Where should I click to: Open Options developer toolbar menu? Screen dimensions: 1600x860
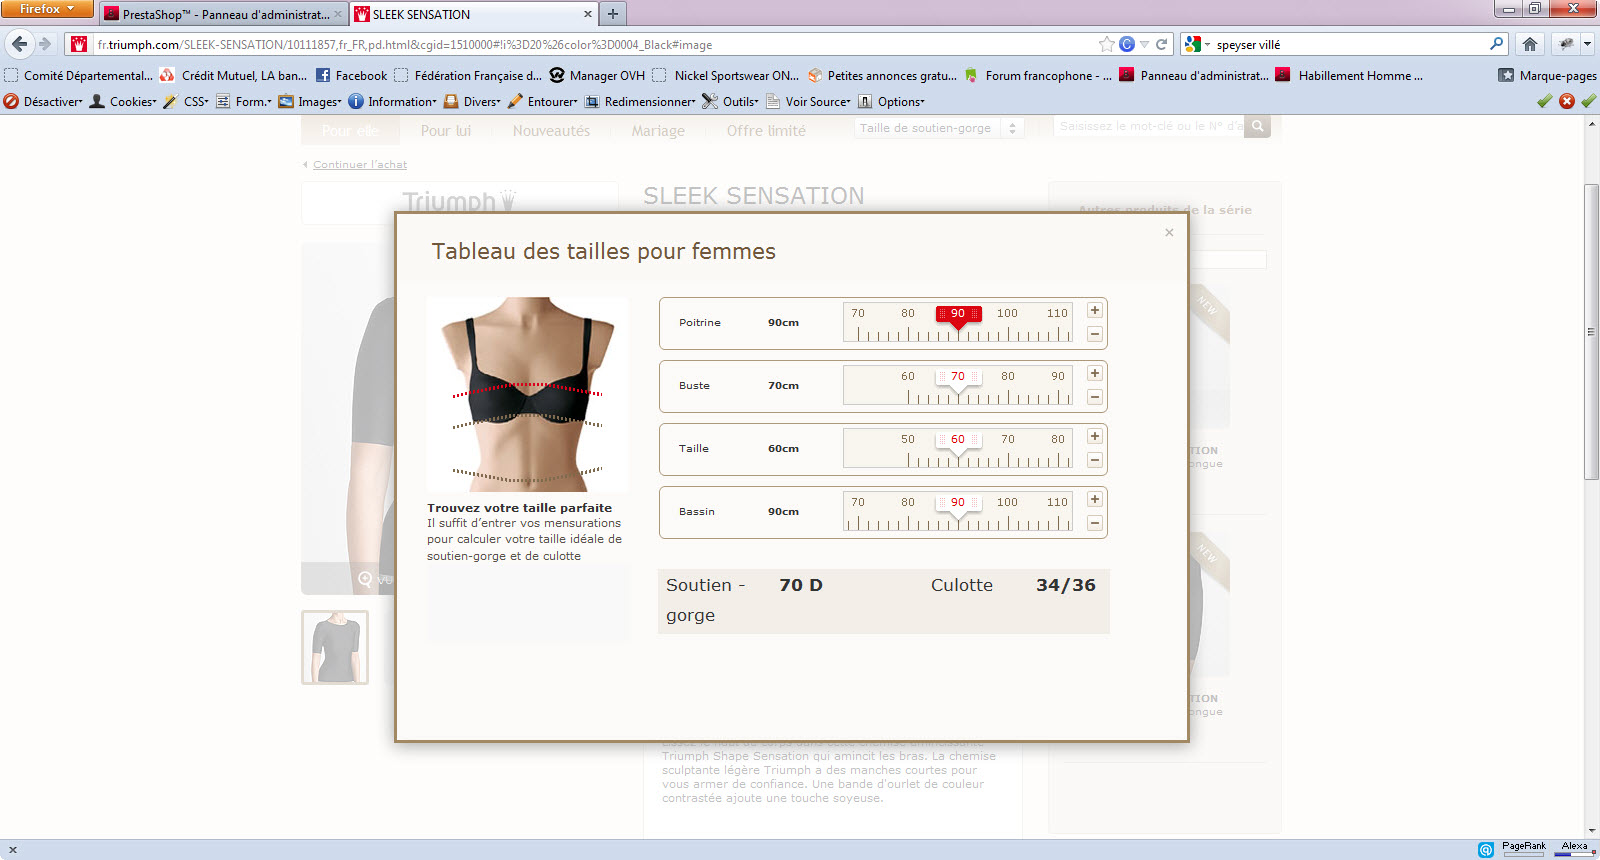pyautogui.click(x=891, y=101)
